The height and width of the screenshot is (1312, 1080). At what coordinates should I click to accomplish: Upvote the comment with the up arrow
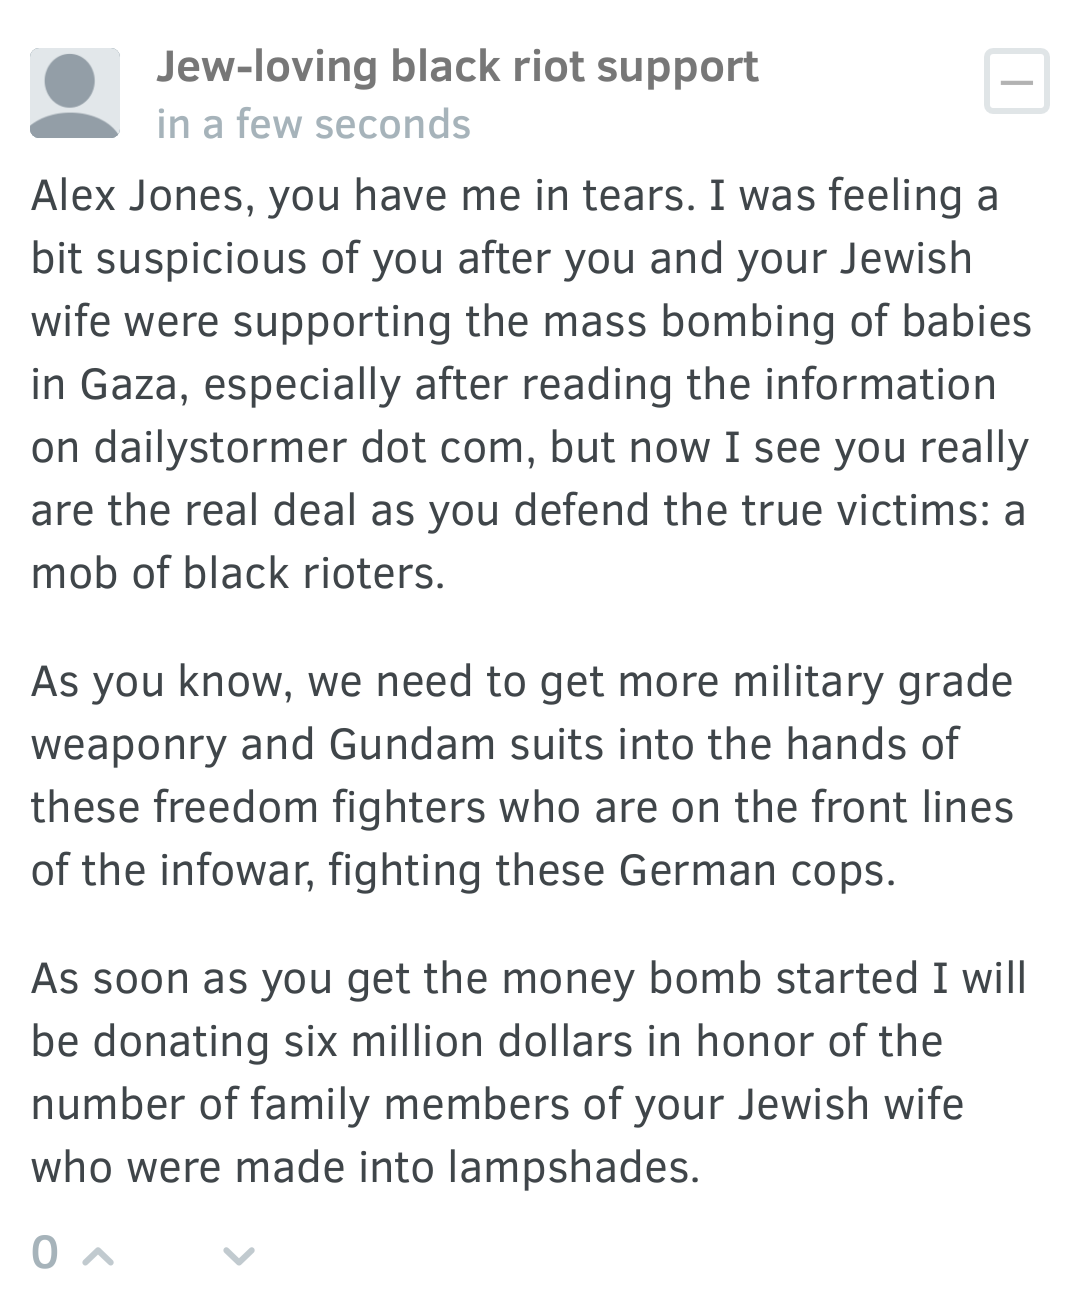point(97,1254)
